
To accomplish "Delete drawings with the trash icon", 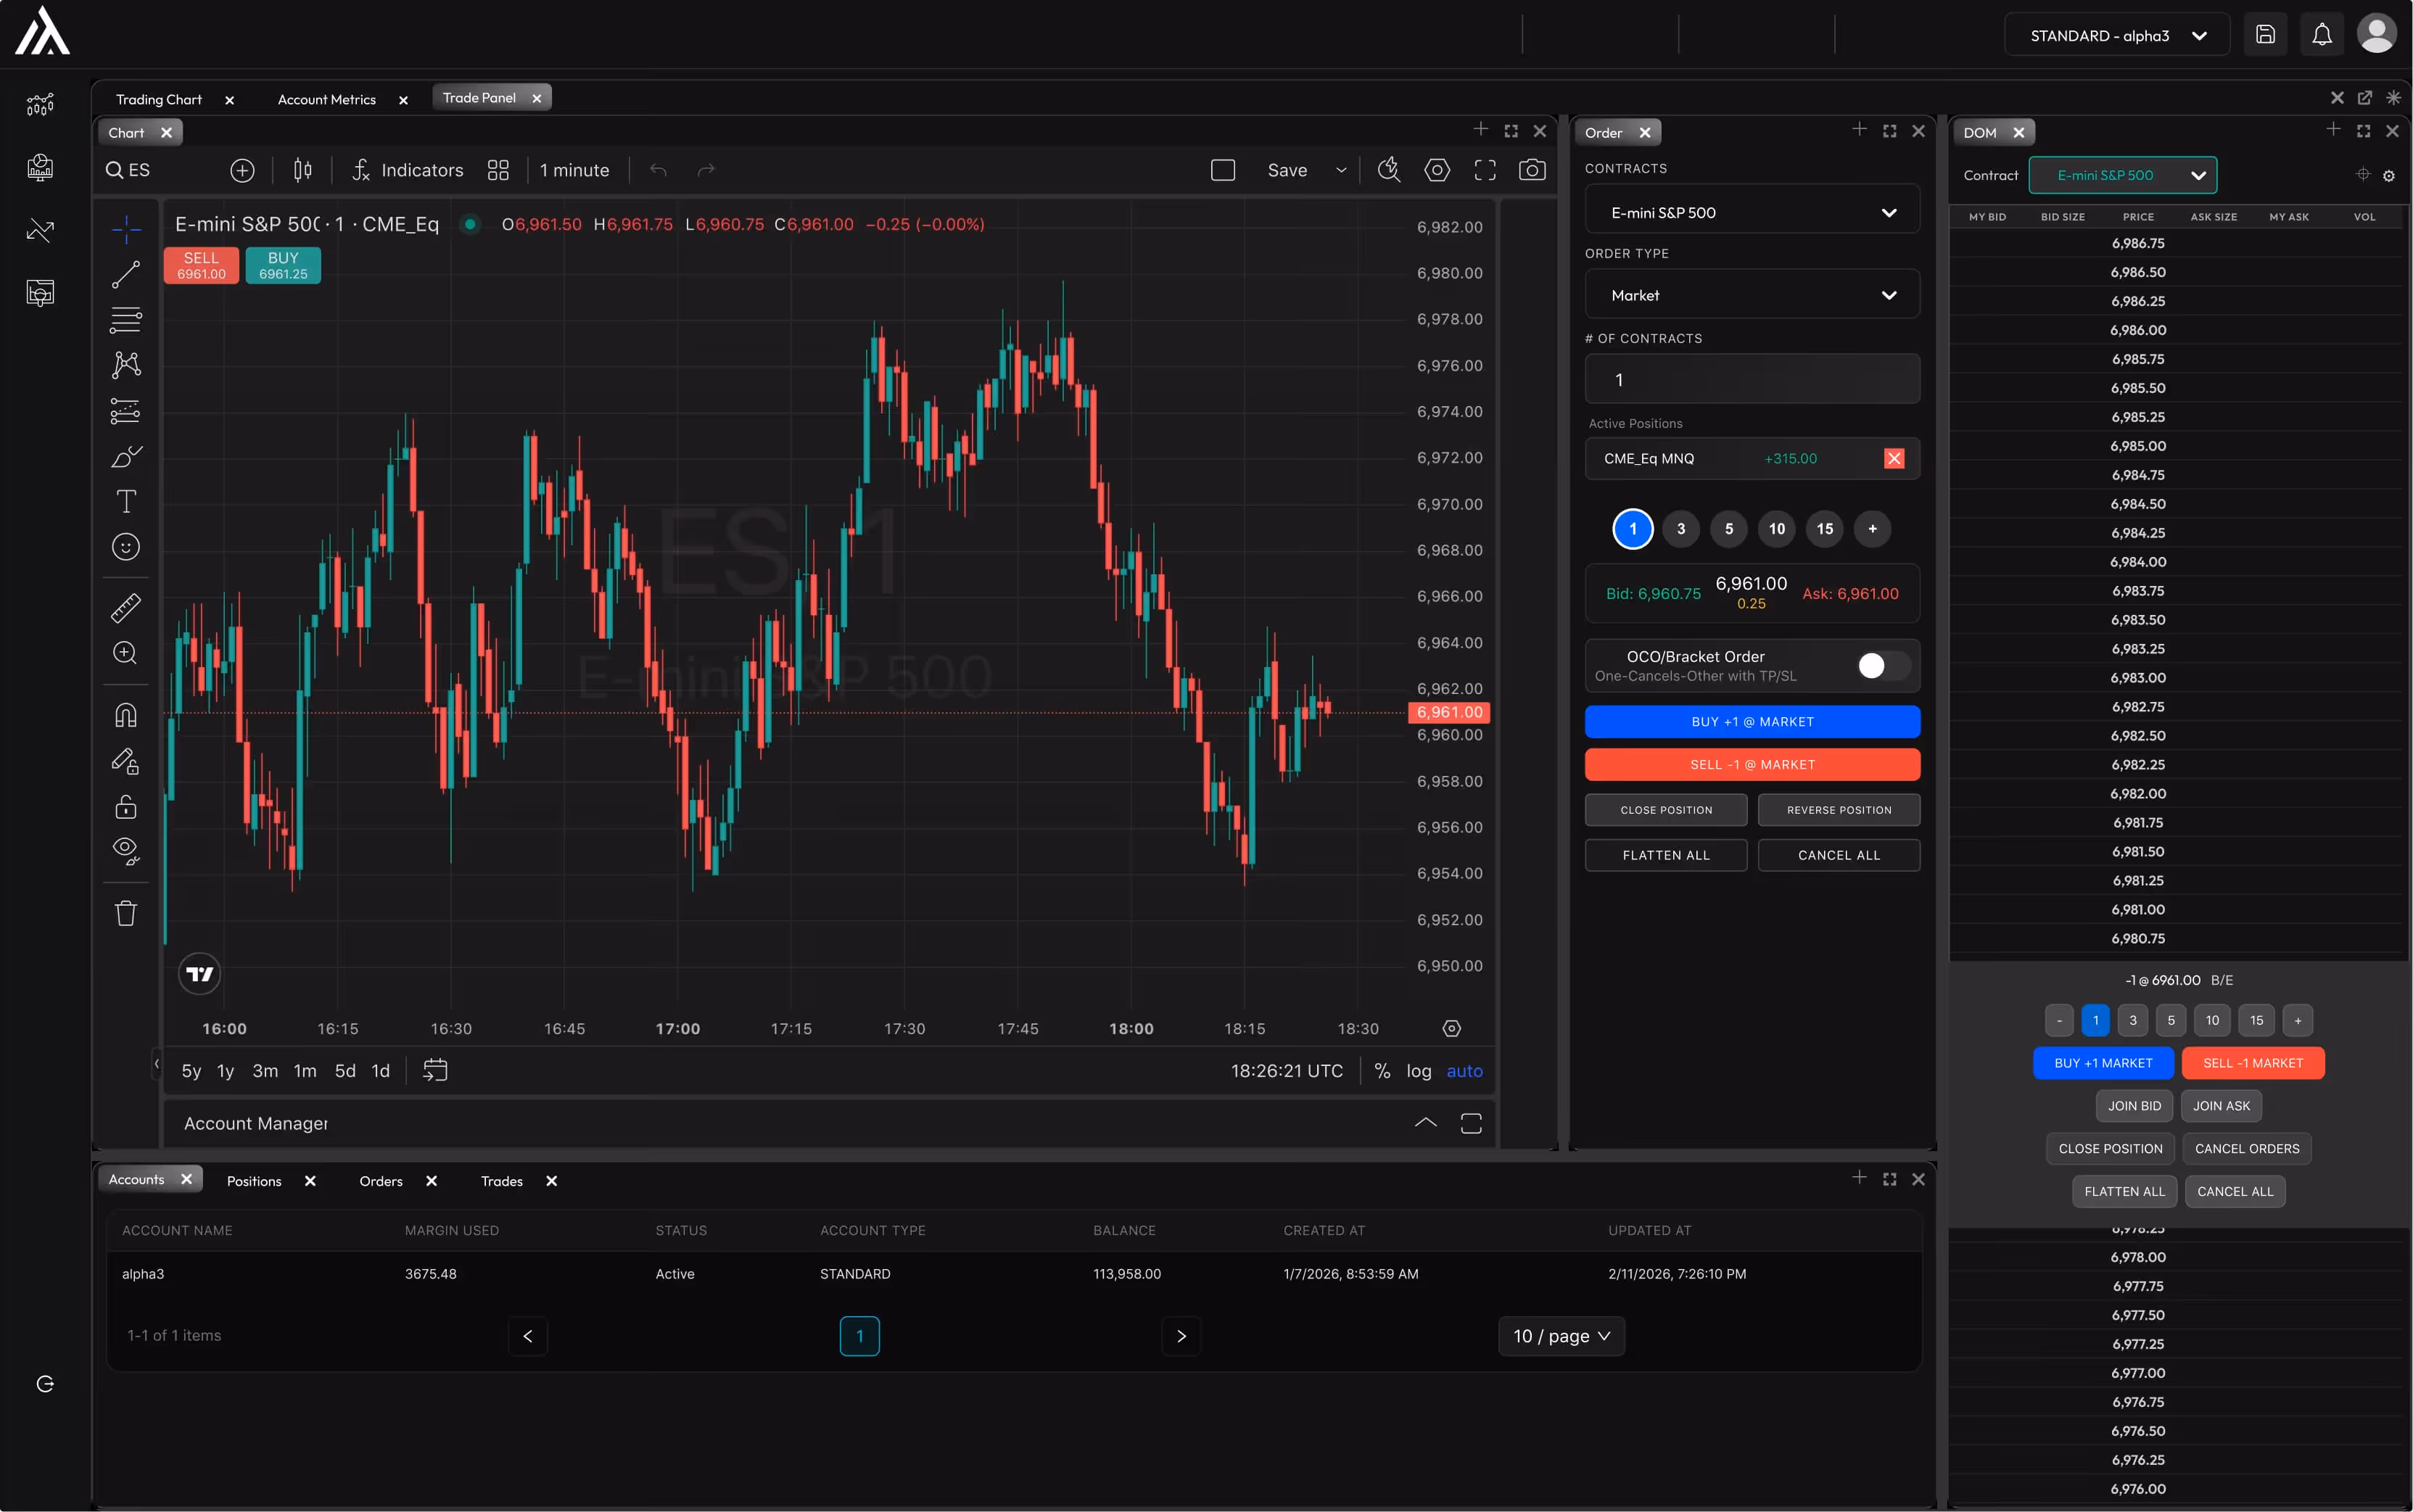I will pos(126,913).
